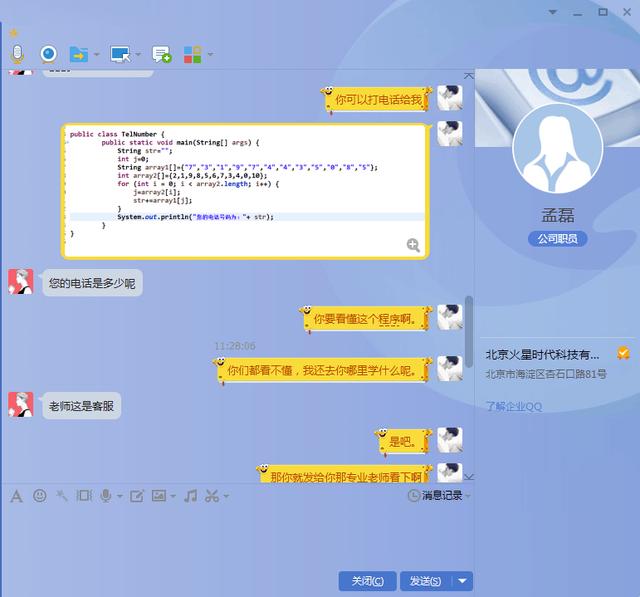Click the yellow star favorite icon
This screenshot has width=640, height=597.
click(14, 33)
